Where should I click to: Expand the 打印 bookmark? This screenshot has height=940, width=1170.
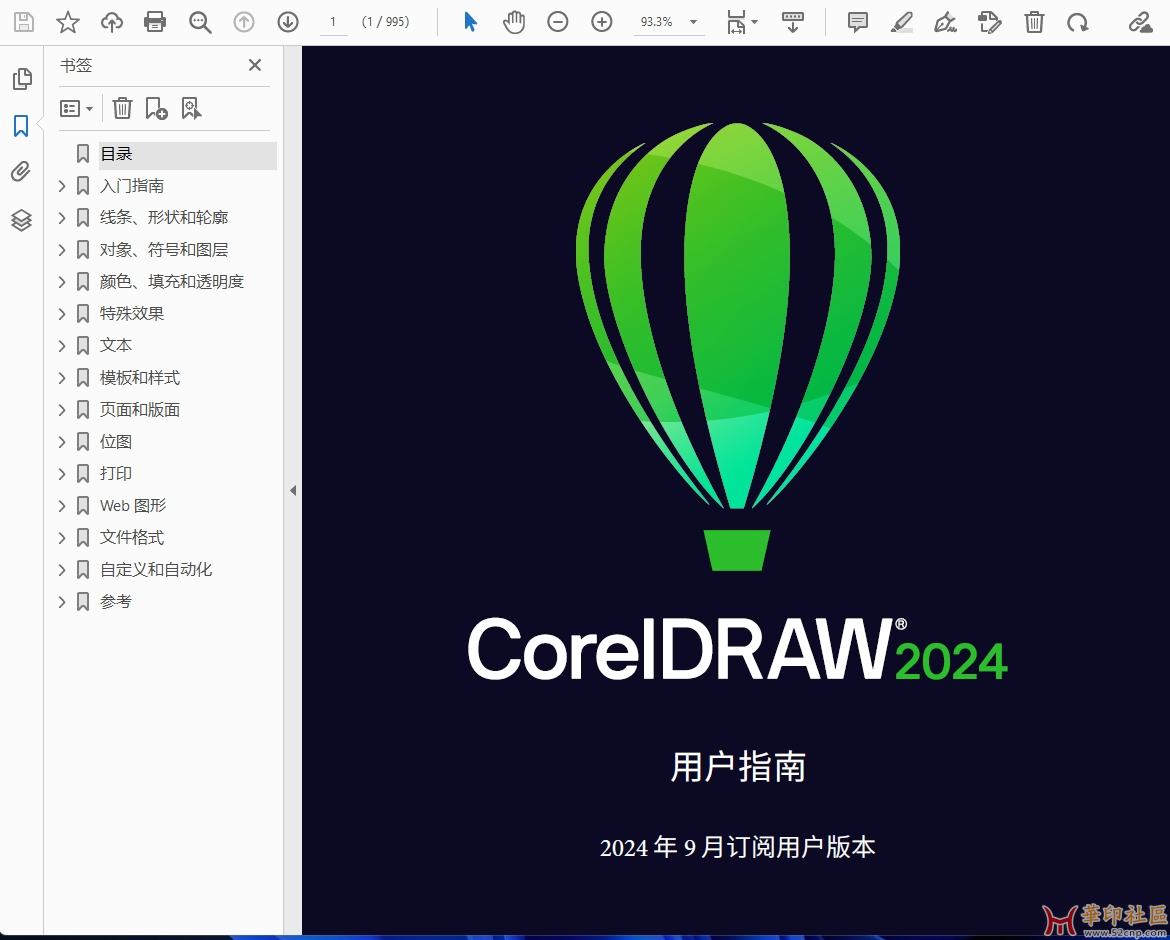coord(63,474)
